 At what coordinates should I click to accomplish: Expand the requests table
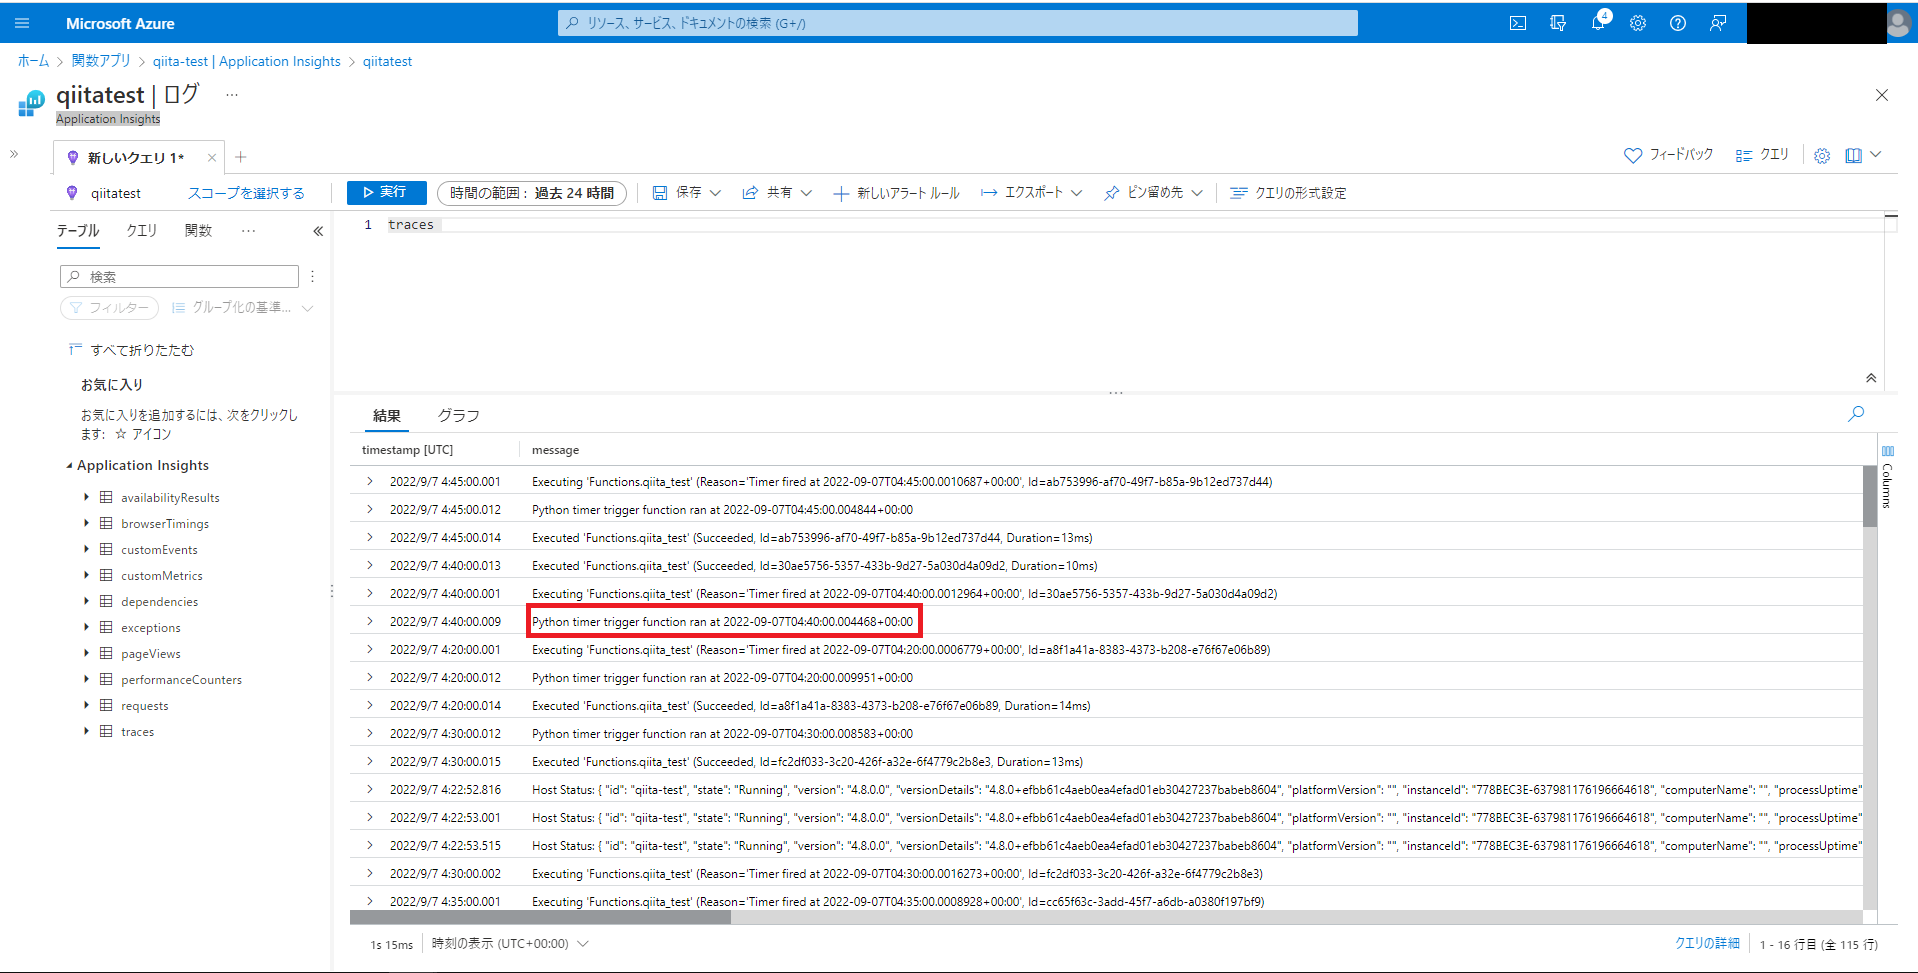coord(86,705)
